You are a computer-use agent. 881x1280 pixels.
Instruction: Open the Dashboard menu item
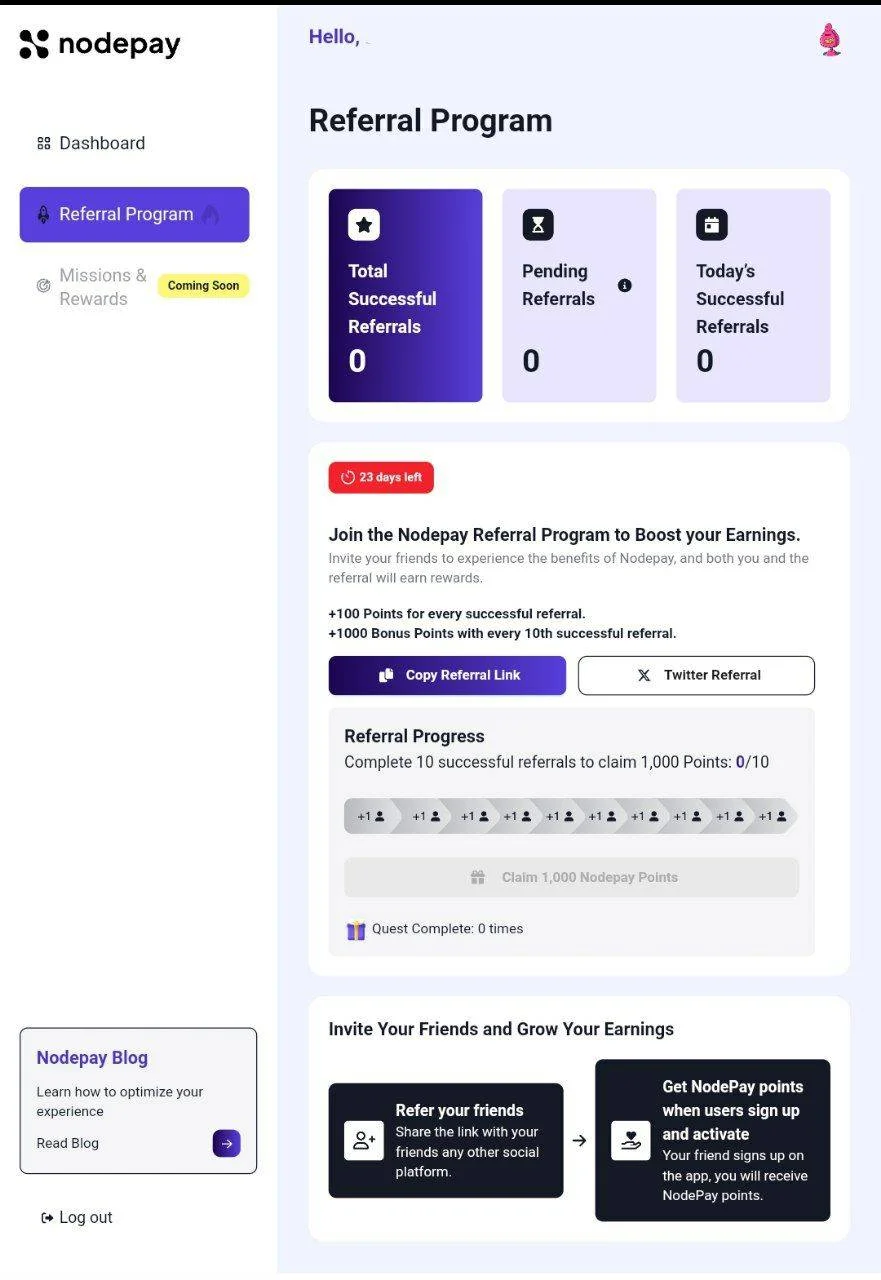(92, 143)
